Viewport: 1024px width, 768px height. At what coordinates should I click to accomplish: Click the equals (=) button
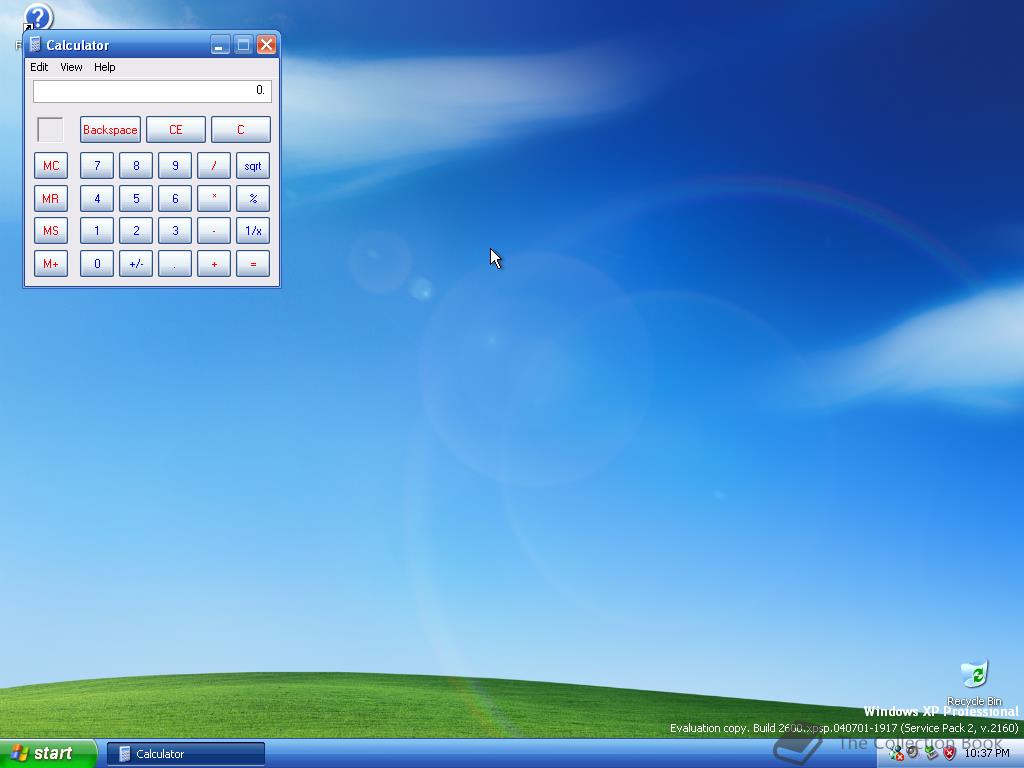pyautogui.click(x=253, y=263)
